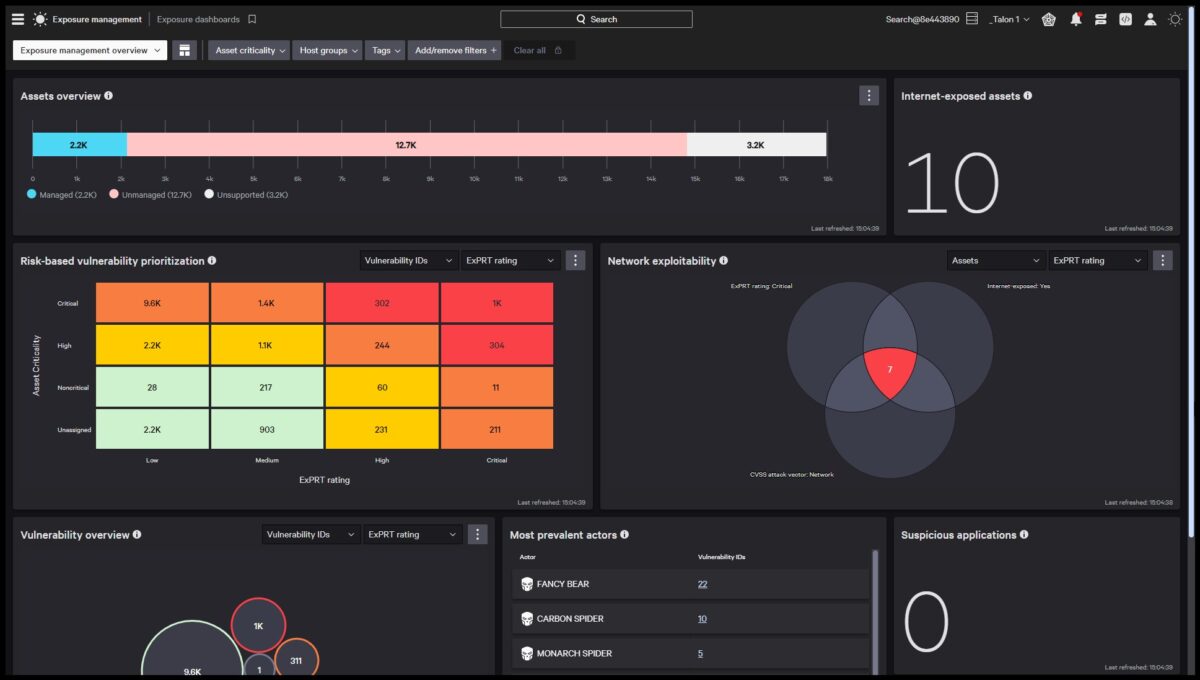Open Vulnerability overview three-dot menu
Image resolution: width=1200 pixels, height=680 pixels.
click(x=477, y=534)
